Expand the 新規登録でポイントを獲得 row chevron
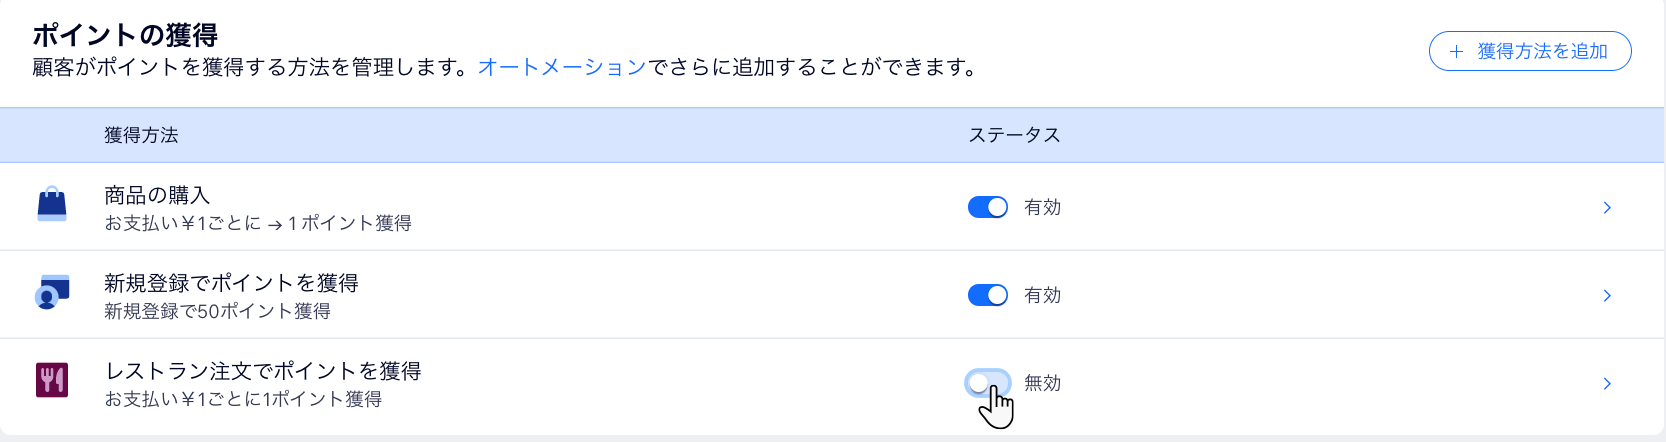This screenshot has width=1666, height=442. [x=1607, y=296]
